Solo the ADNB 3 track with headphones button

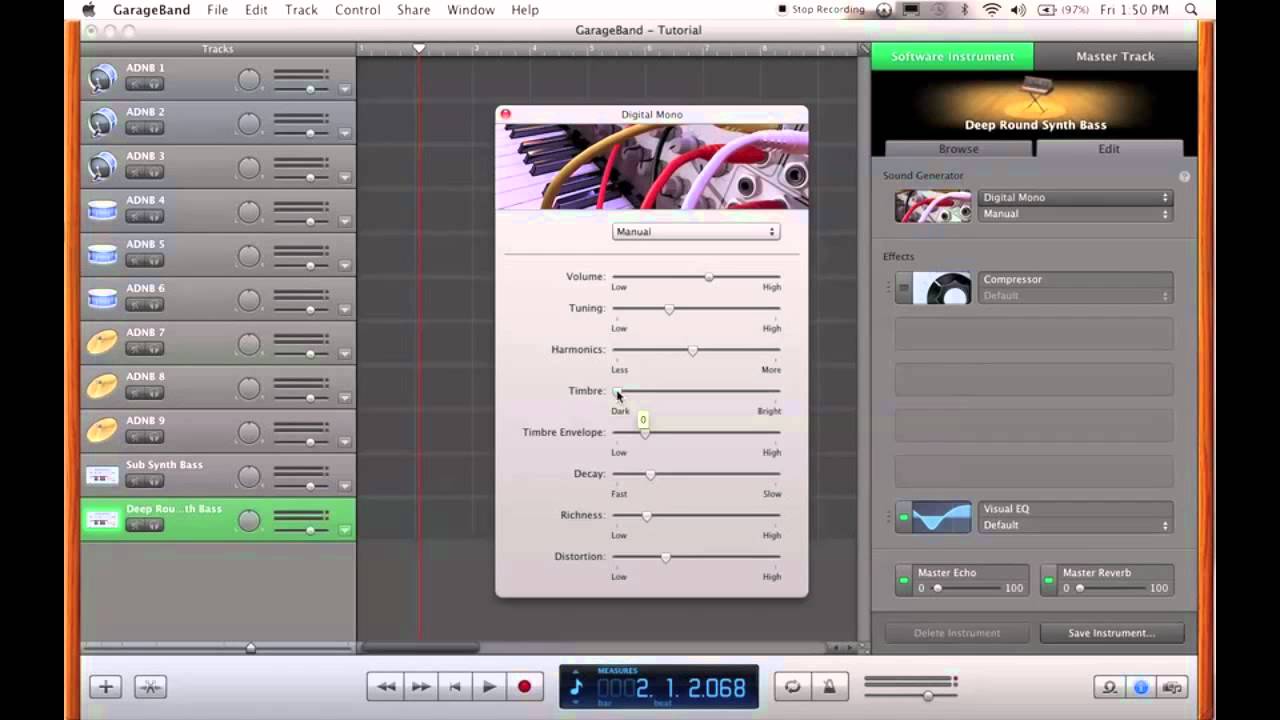(x=155, y=173)
